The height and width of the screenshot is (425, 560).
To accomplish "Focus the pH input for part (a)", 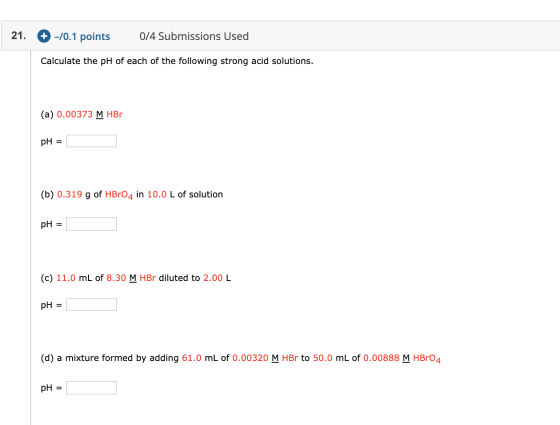I will pyautogui.click(x=91, y=141).
